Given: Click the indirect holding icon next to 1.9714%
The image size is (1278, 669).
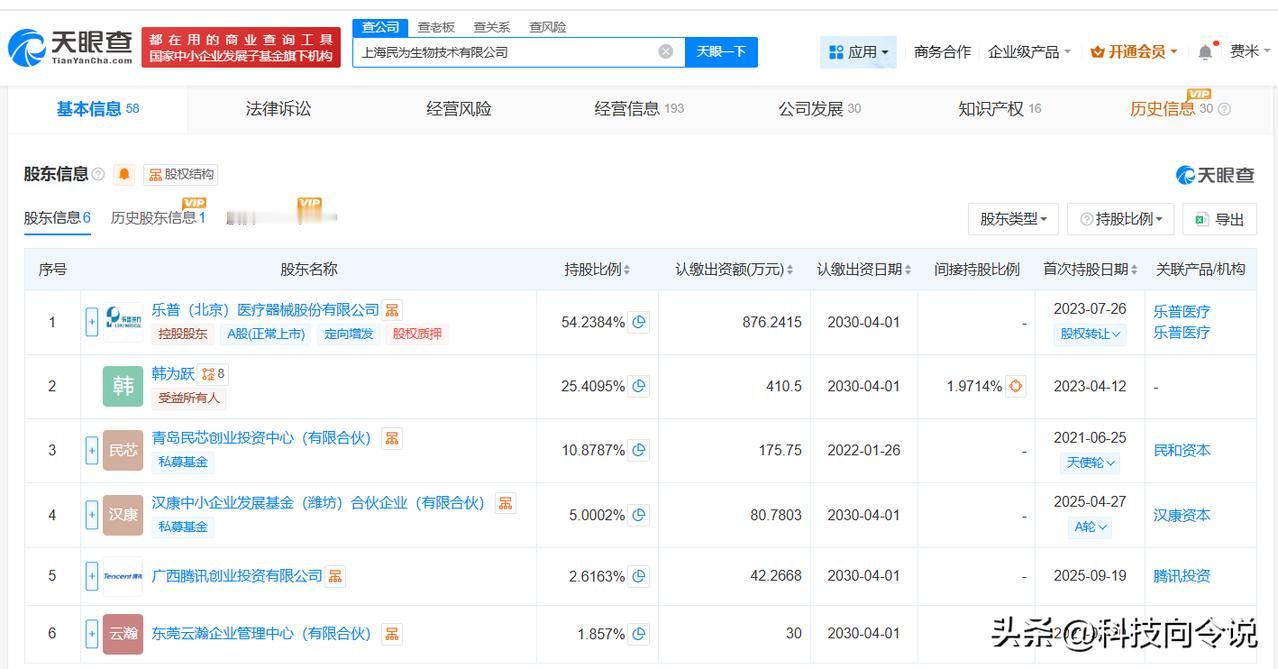Looking at the screenshot, I should pyautogui.click(x=1015, y=386).
